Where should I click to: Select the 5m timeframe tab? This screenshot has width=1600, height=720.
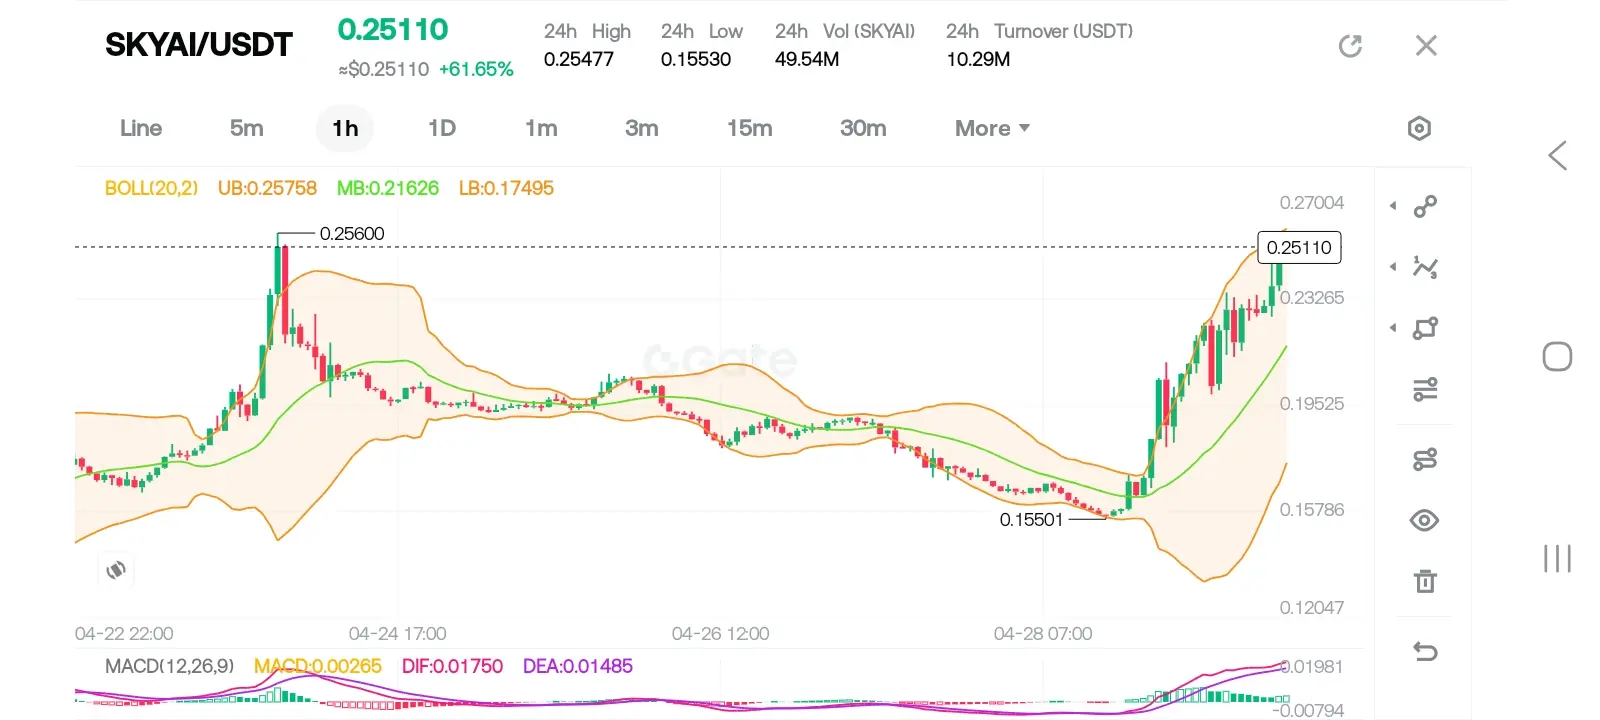(x=247, y=128)
